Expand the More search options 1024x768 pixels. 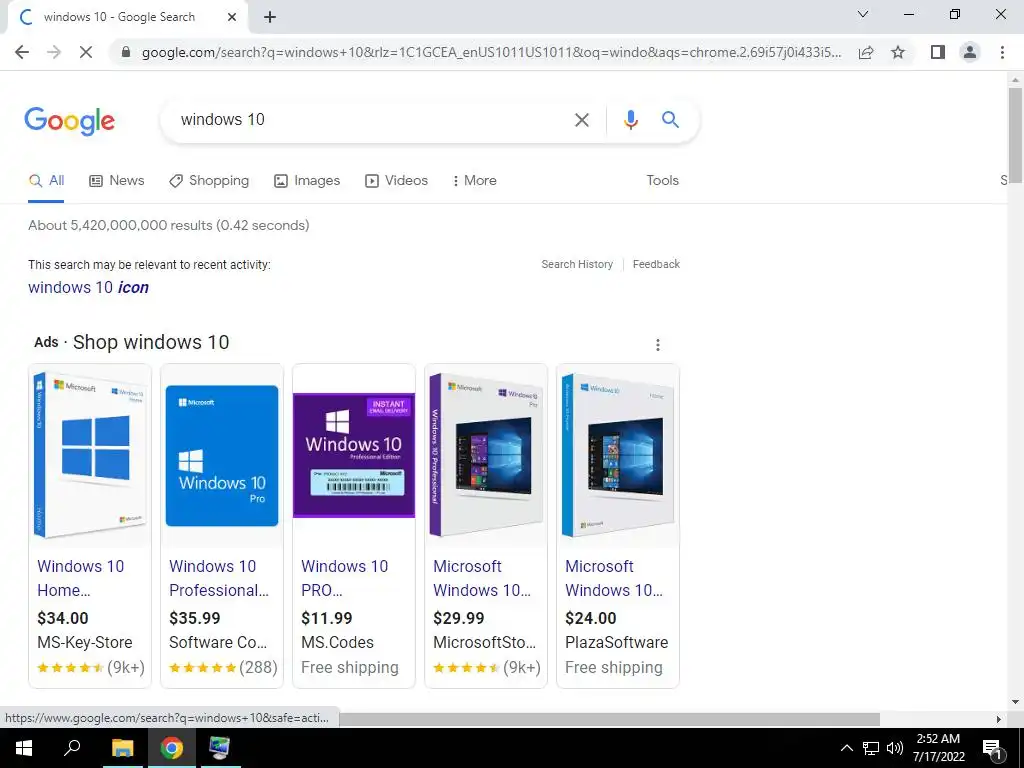474,181
